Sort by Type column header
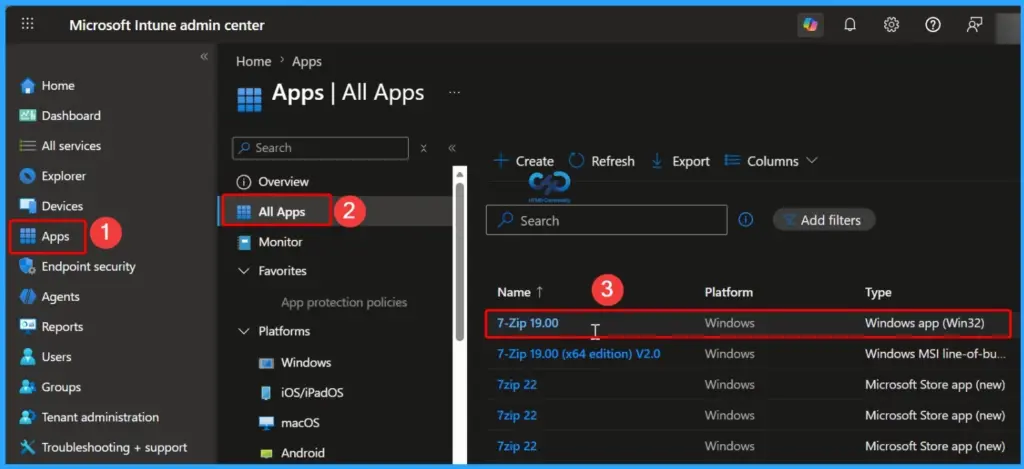The image size is (1024, 469). click(x=878, y=293)
